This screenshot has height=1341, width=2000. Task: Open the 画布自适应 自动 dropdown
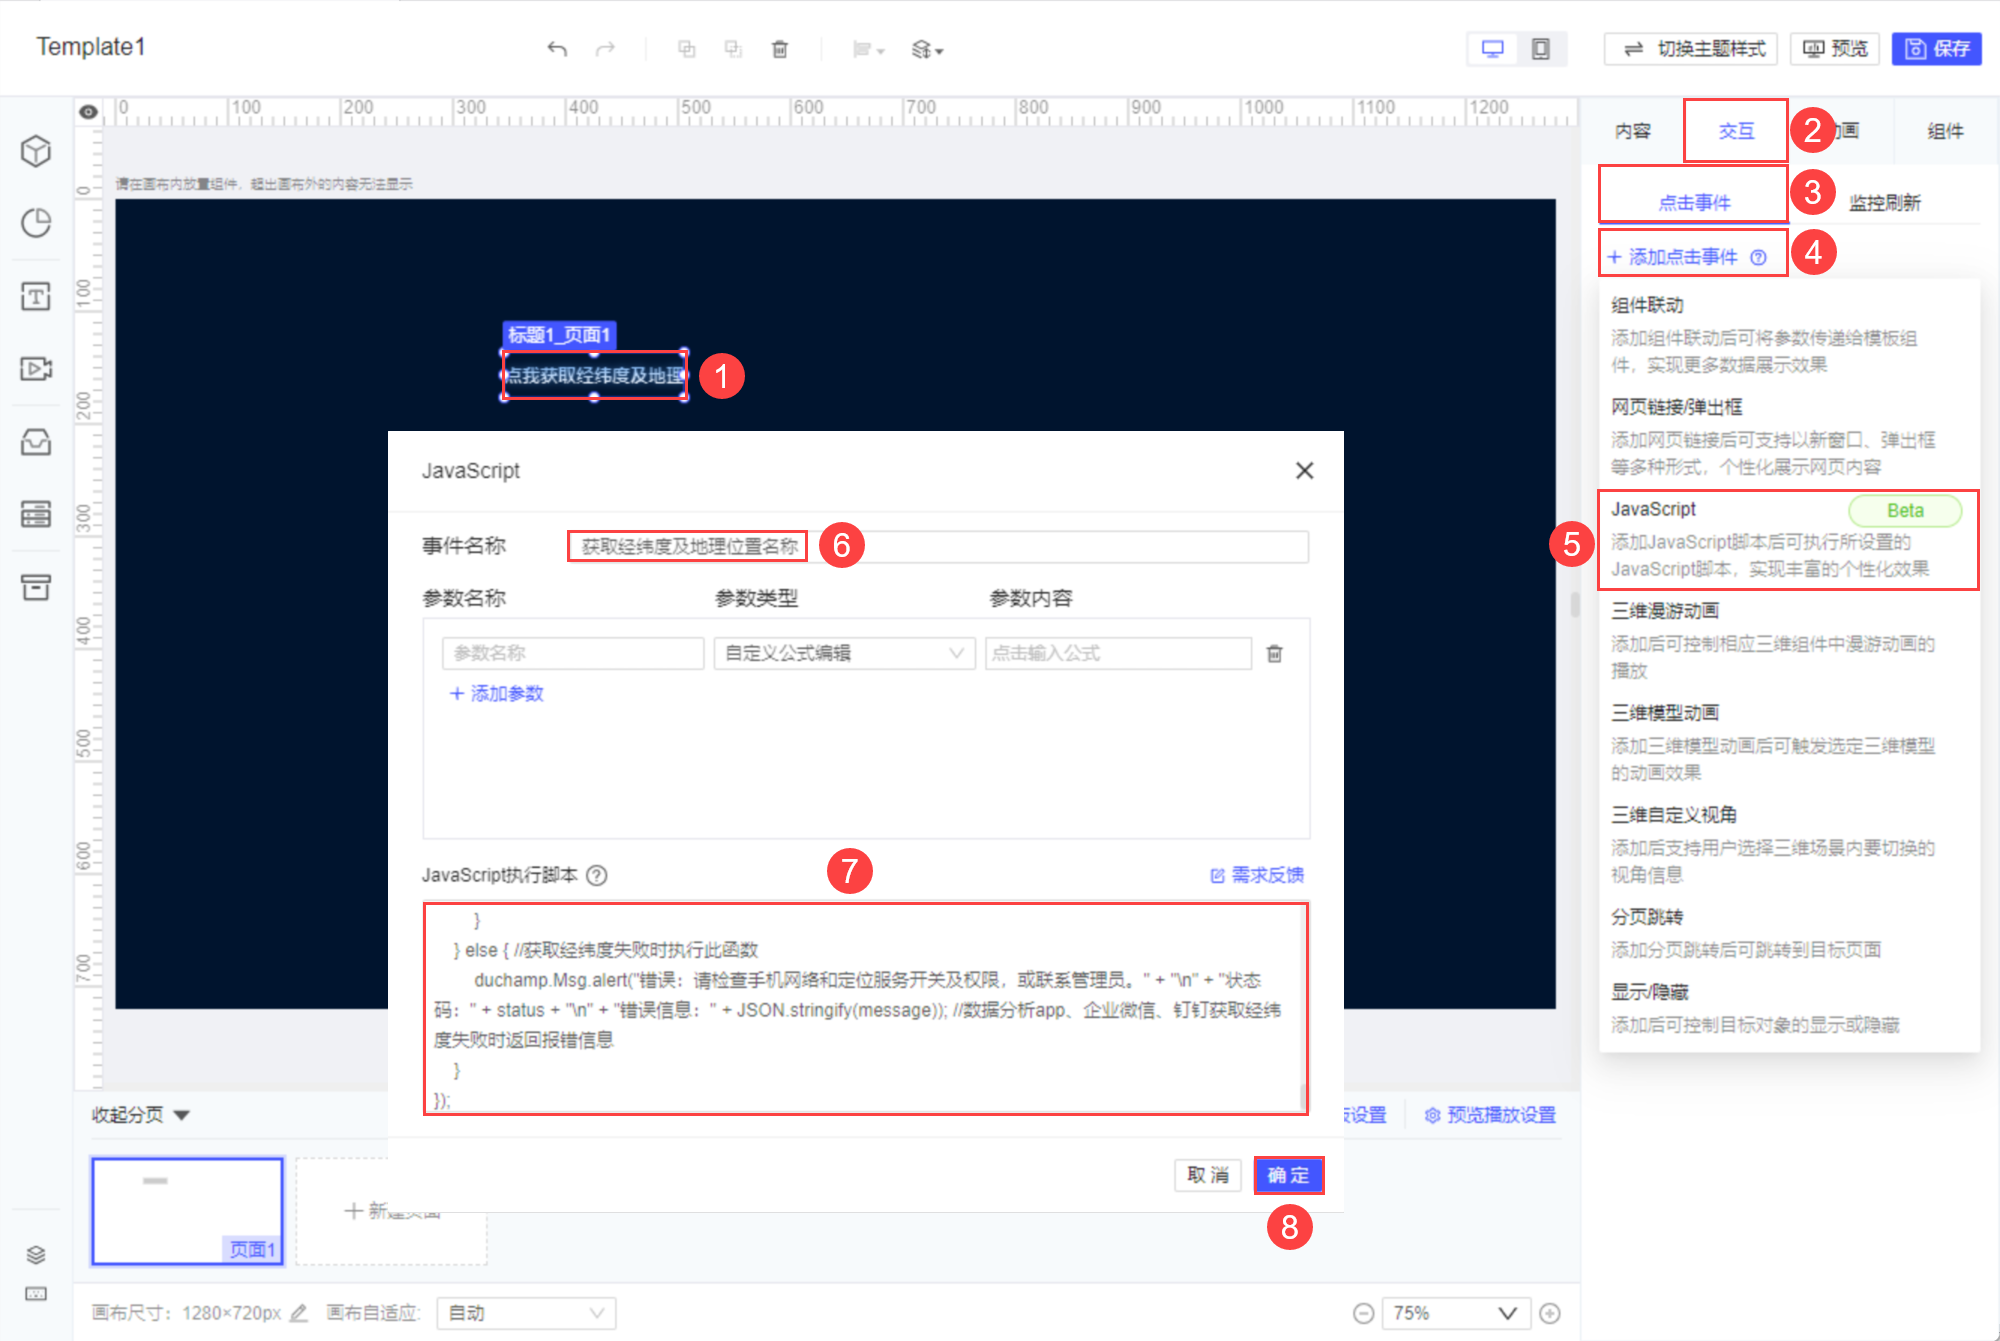click(x=525, y=1313)
